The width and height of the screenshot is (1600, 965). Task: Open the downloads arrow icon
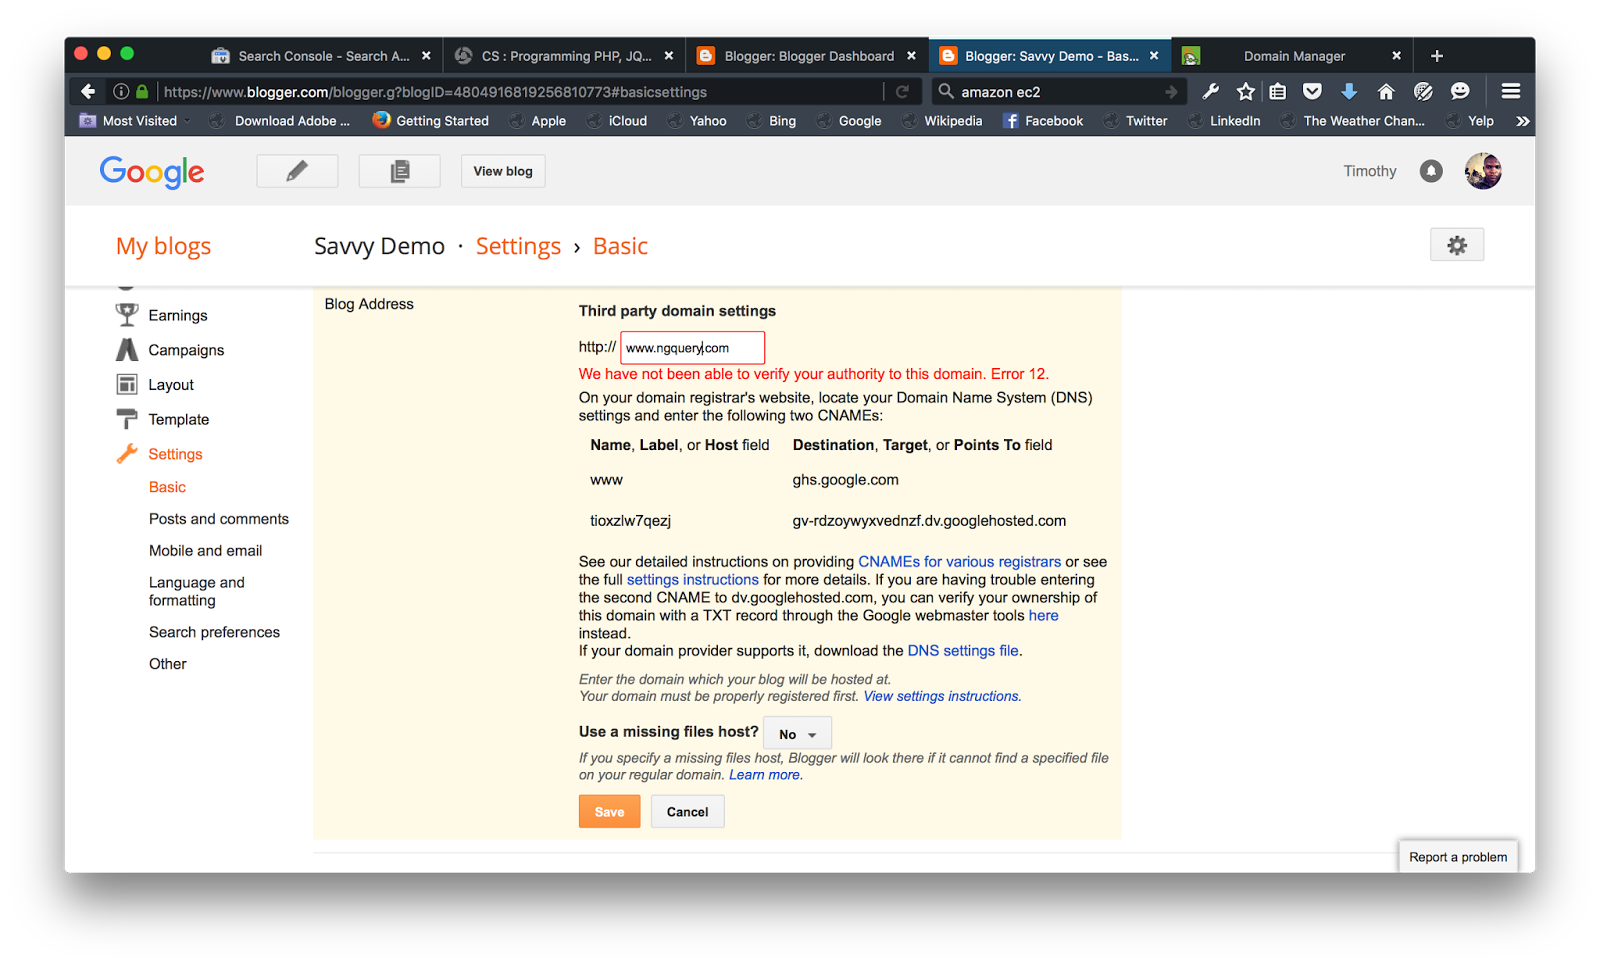click(x=1349, y=91)
